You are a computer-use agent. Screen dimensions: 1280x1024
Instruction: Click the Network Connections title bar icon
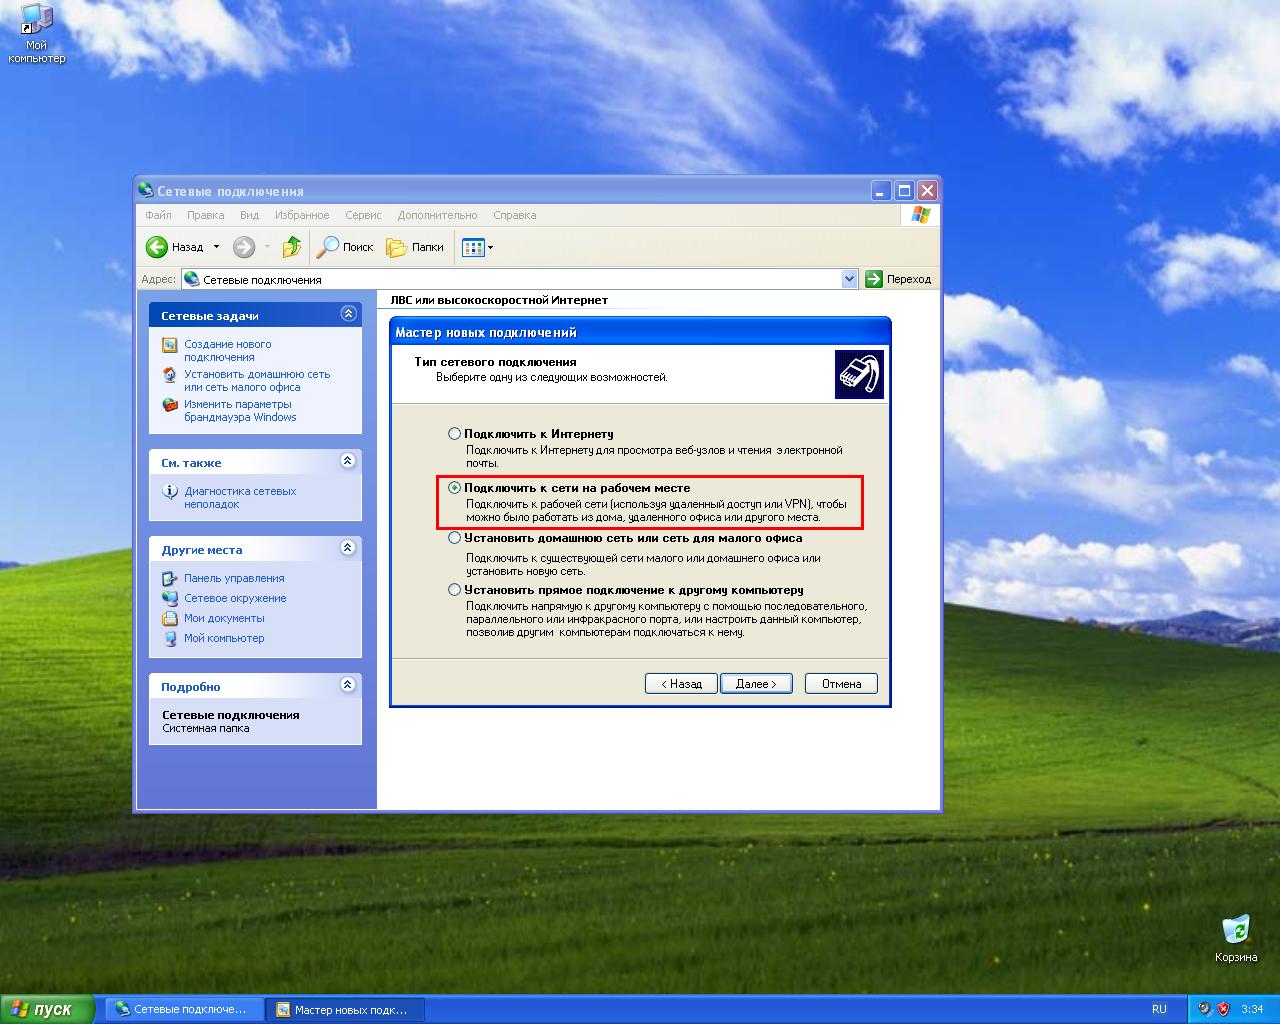pos(146,190)
